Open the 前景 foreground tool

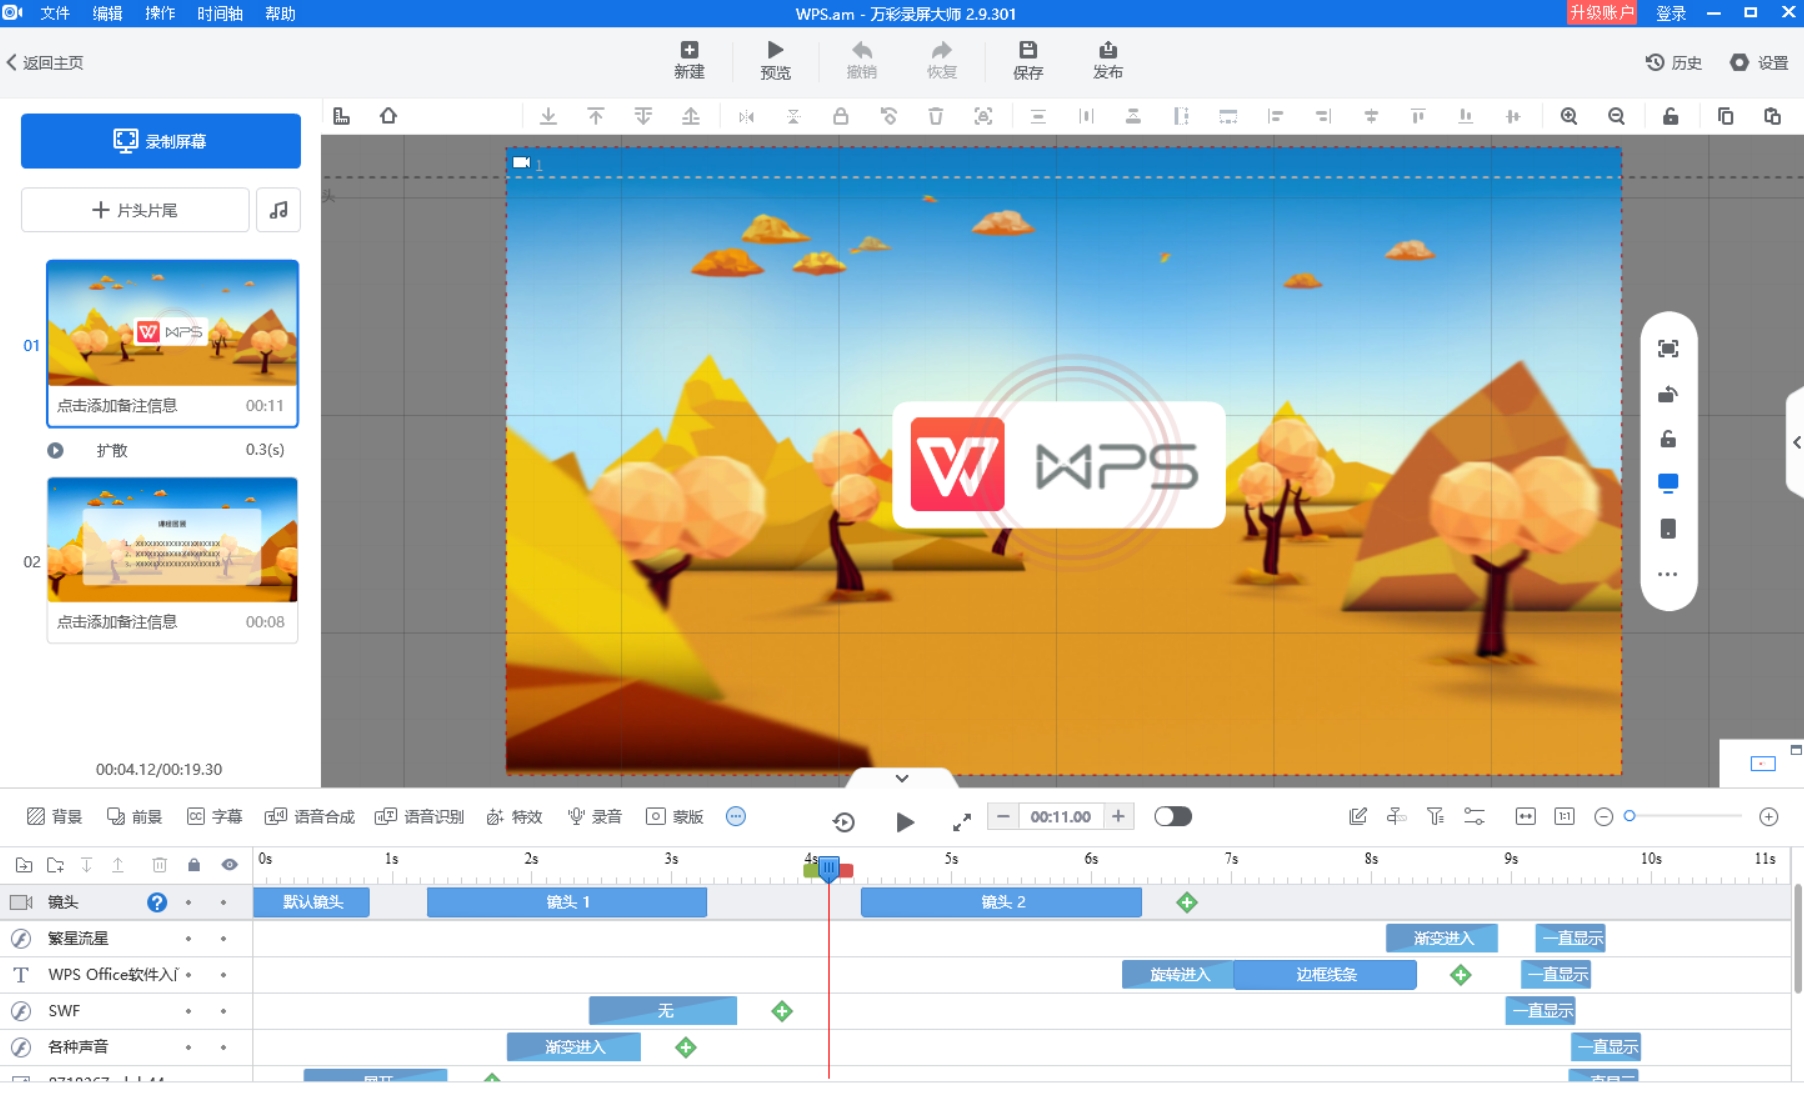click(x=134, y=817)
